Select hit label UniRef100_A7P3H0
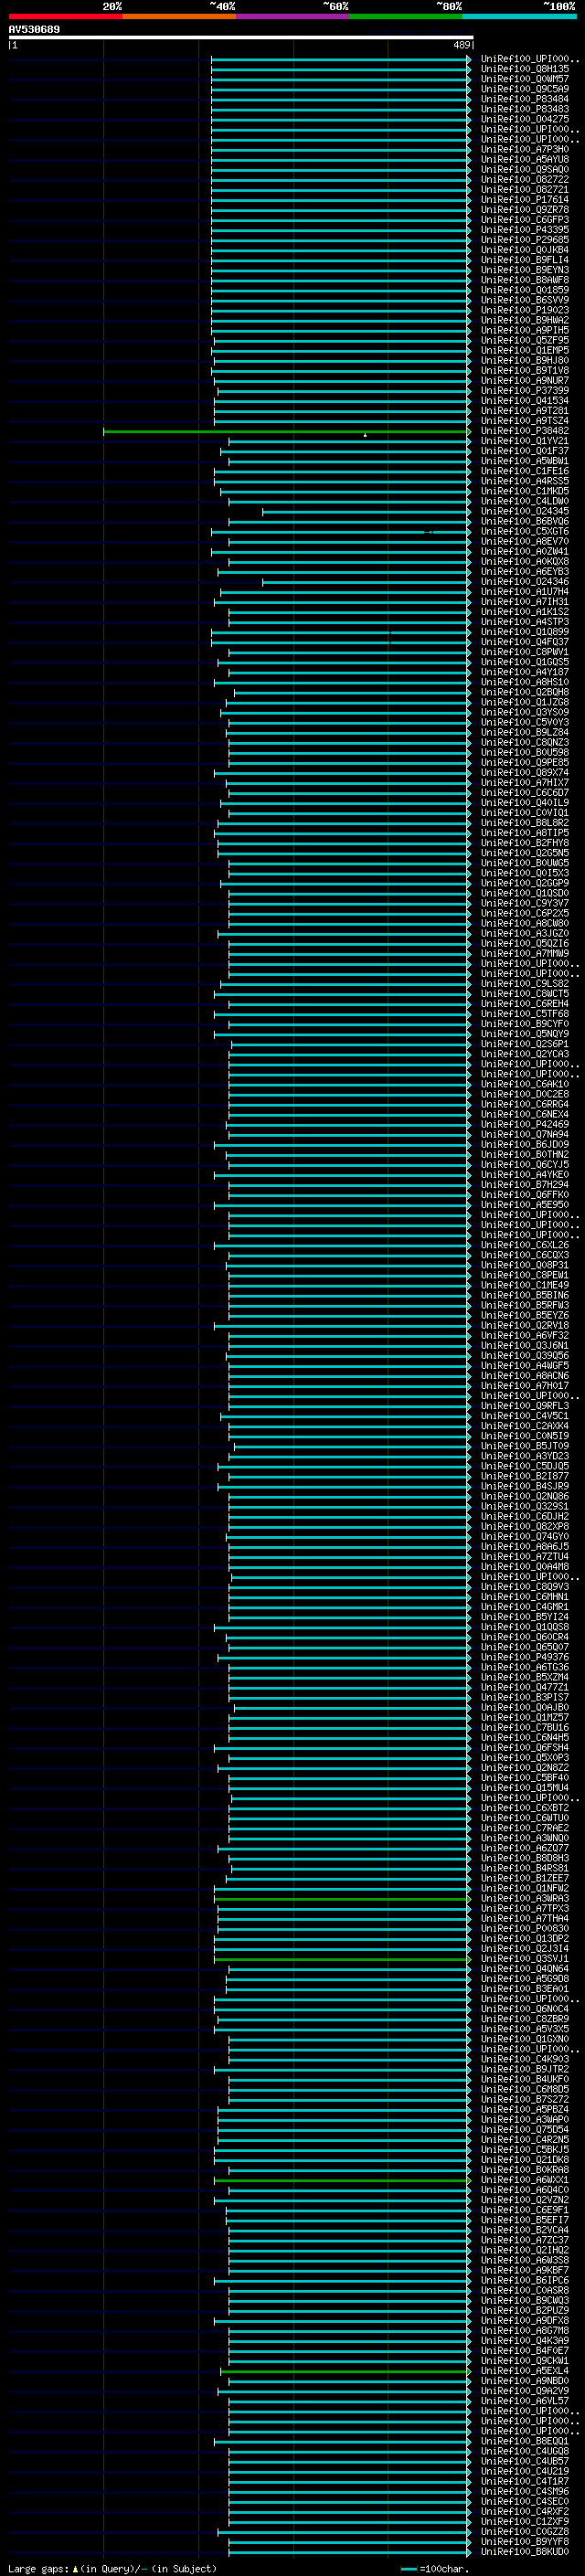 click(524, 149)
